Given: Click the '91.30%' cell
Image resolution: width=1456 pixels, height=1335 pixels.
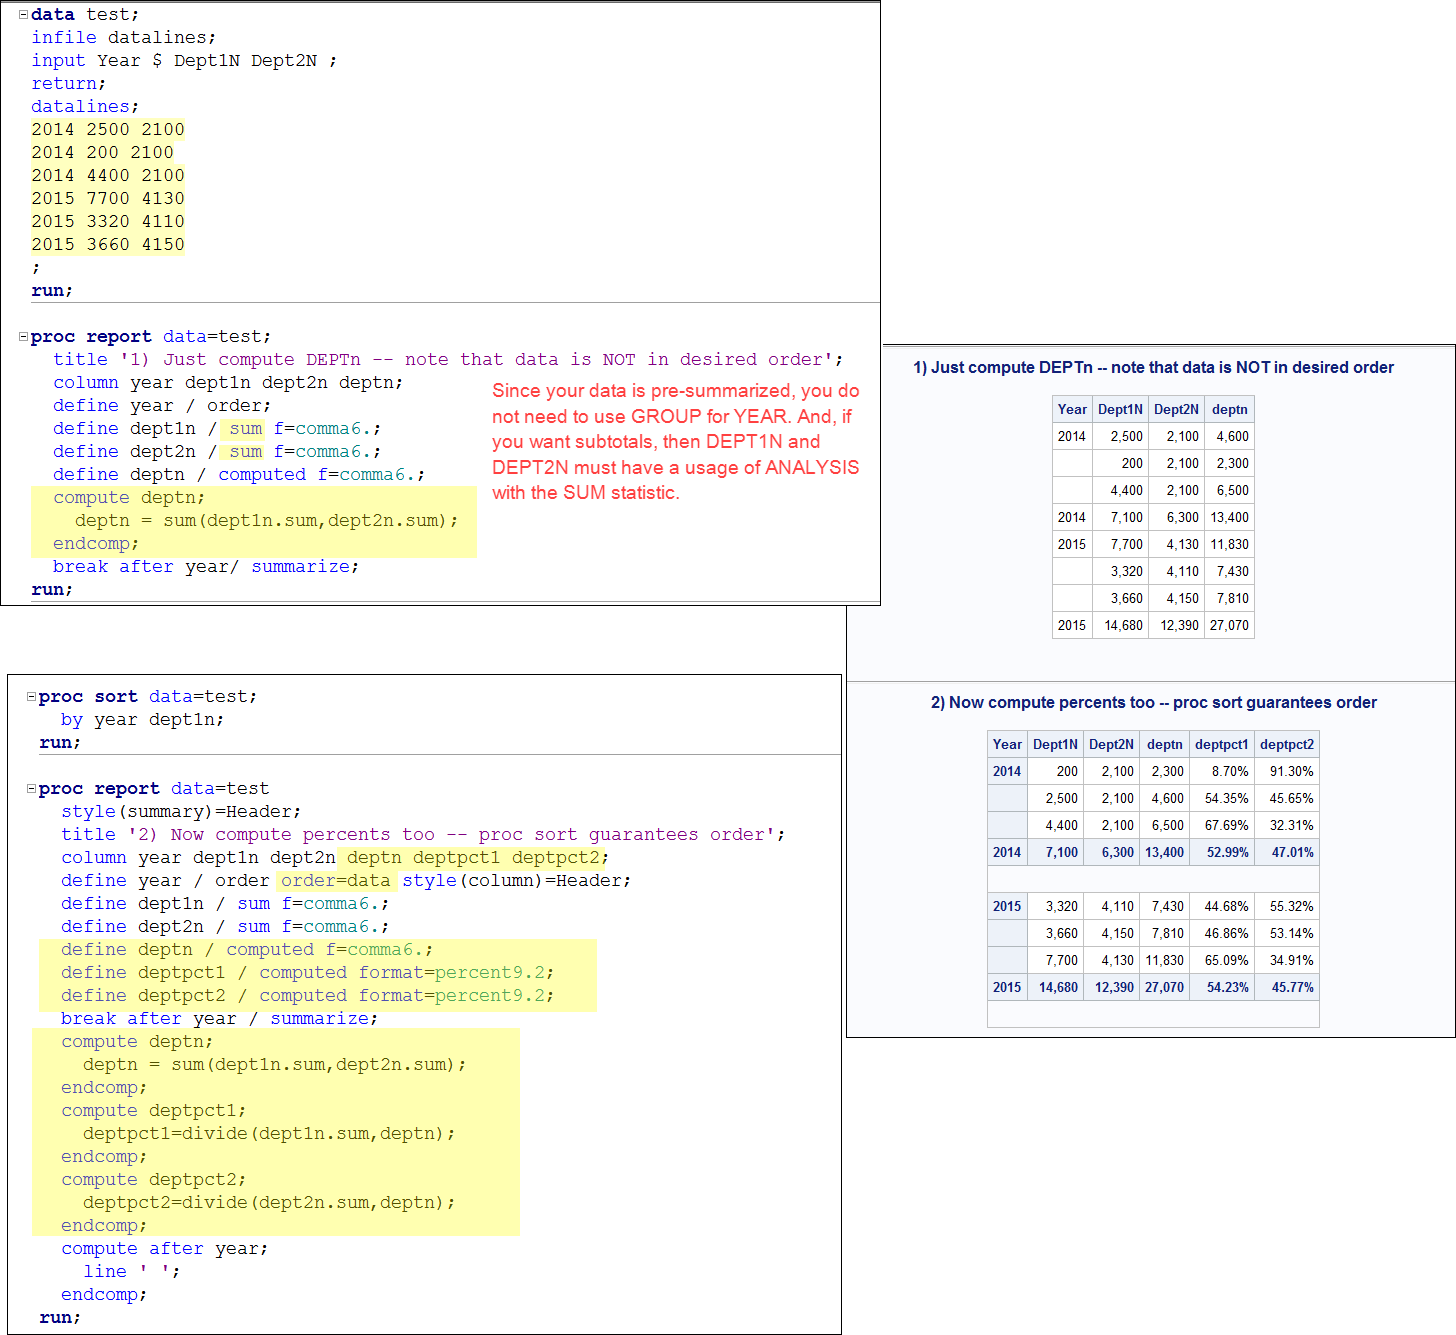Looking at the screenshot, I should (1287, 771).
